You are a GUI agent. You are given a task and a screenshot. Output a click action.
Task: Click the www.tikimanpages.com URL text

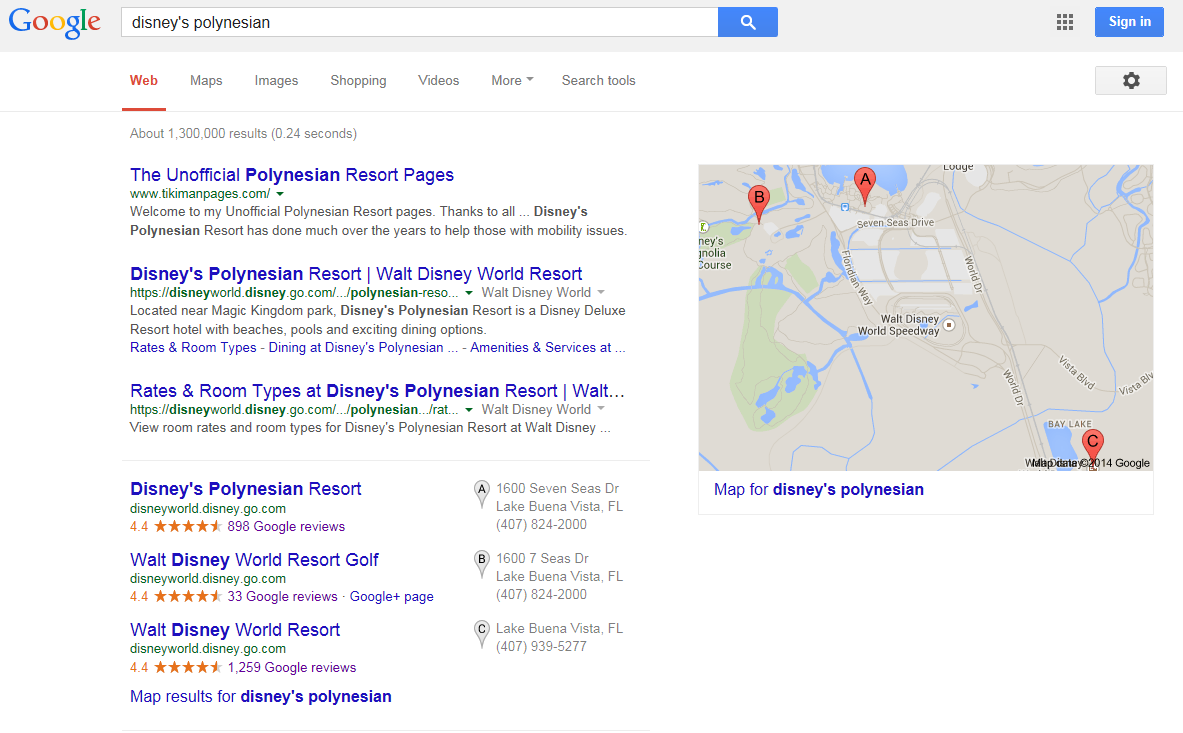(200, 194)
